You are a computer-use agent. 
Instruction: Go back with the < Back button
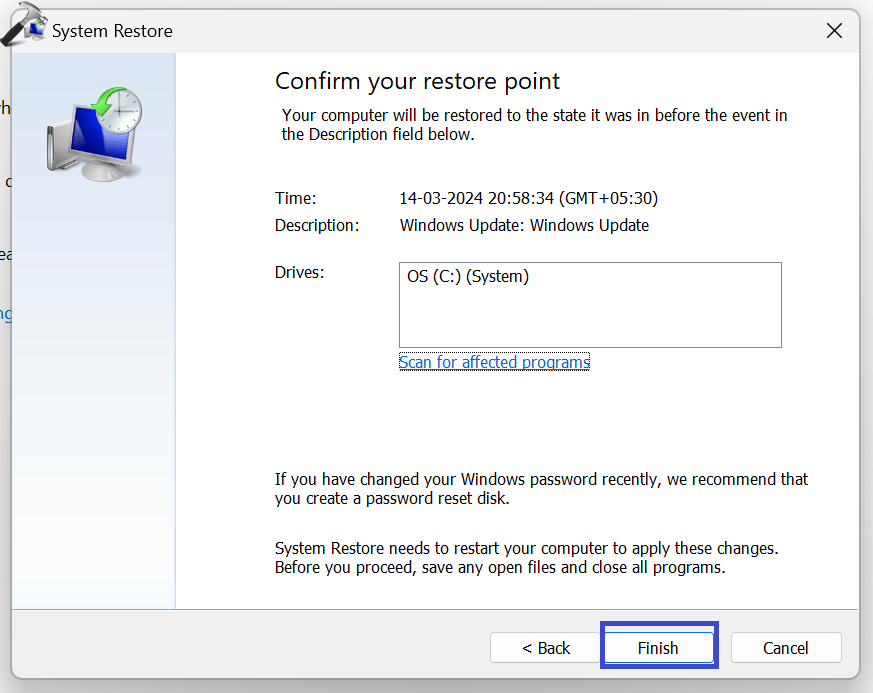545,648
